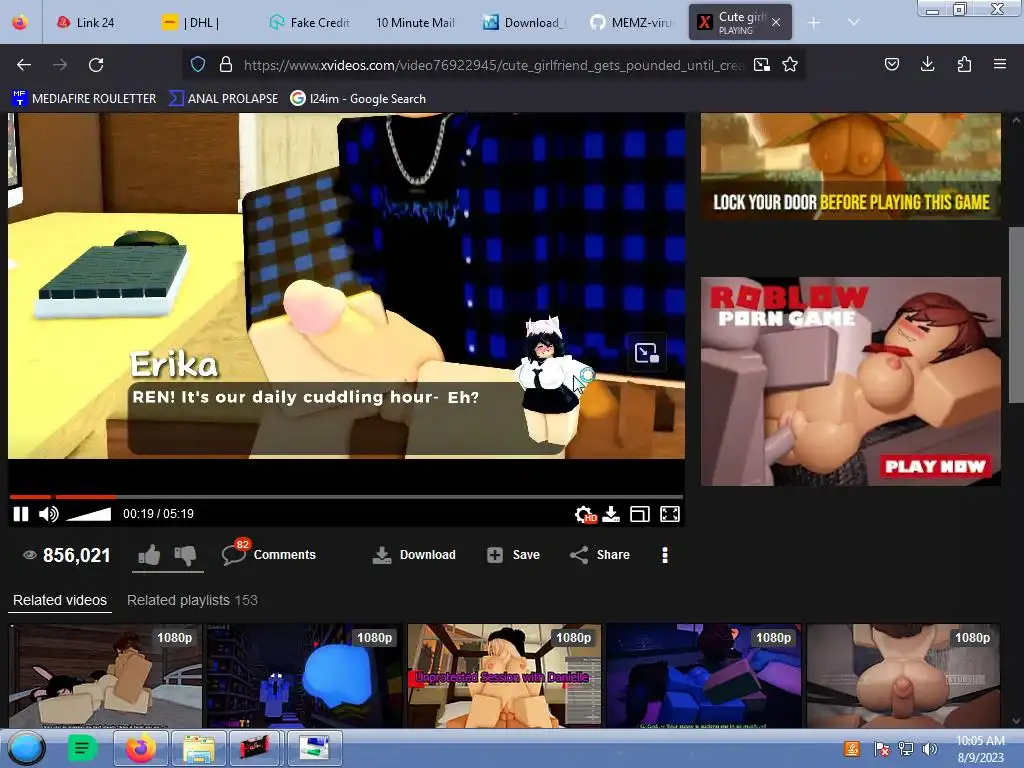The height and width of the screenshot is (768, 1024).
Task: Open the file explorer taskbar button
Action: pos(199,748)
